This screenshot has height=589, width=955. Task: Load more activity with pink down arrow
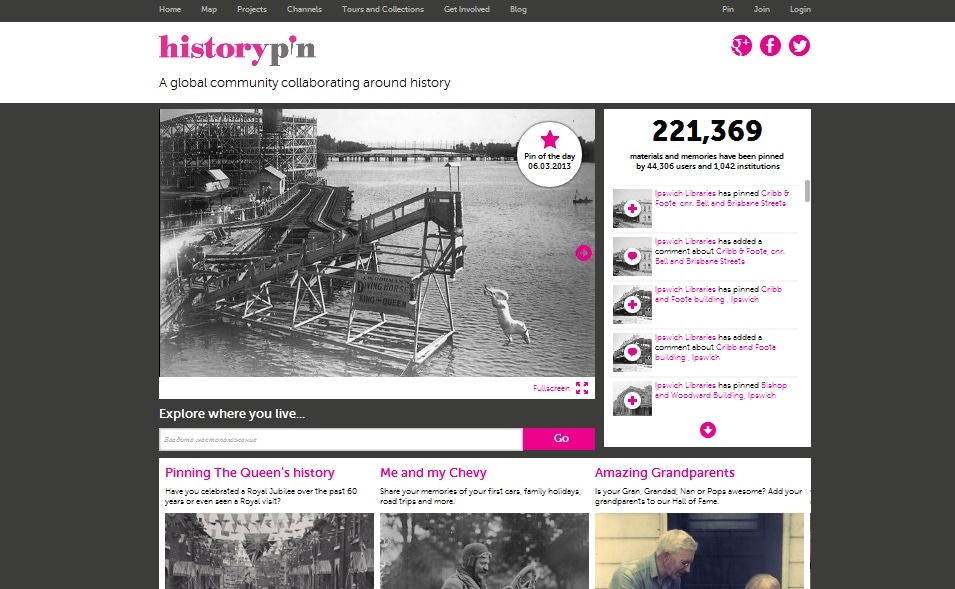708,430
